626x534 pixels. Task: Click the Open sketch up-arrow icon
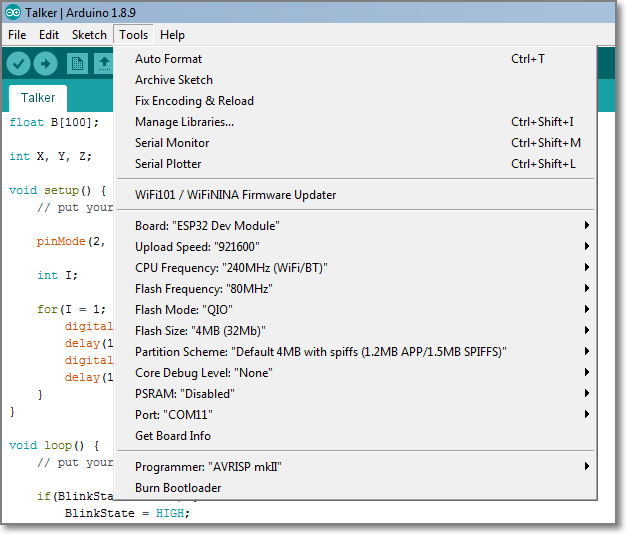[x=104, y=63]
